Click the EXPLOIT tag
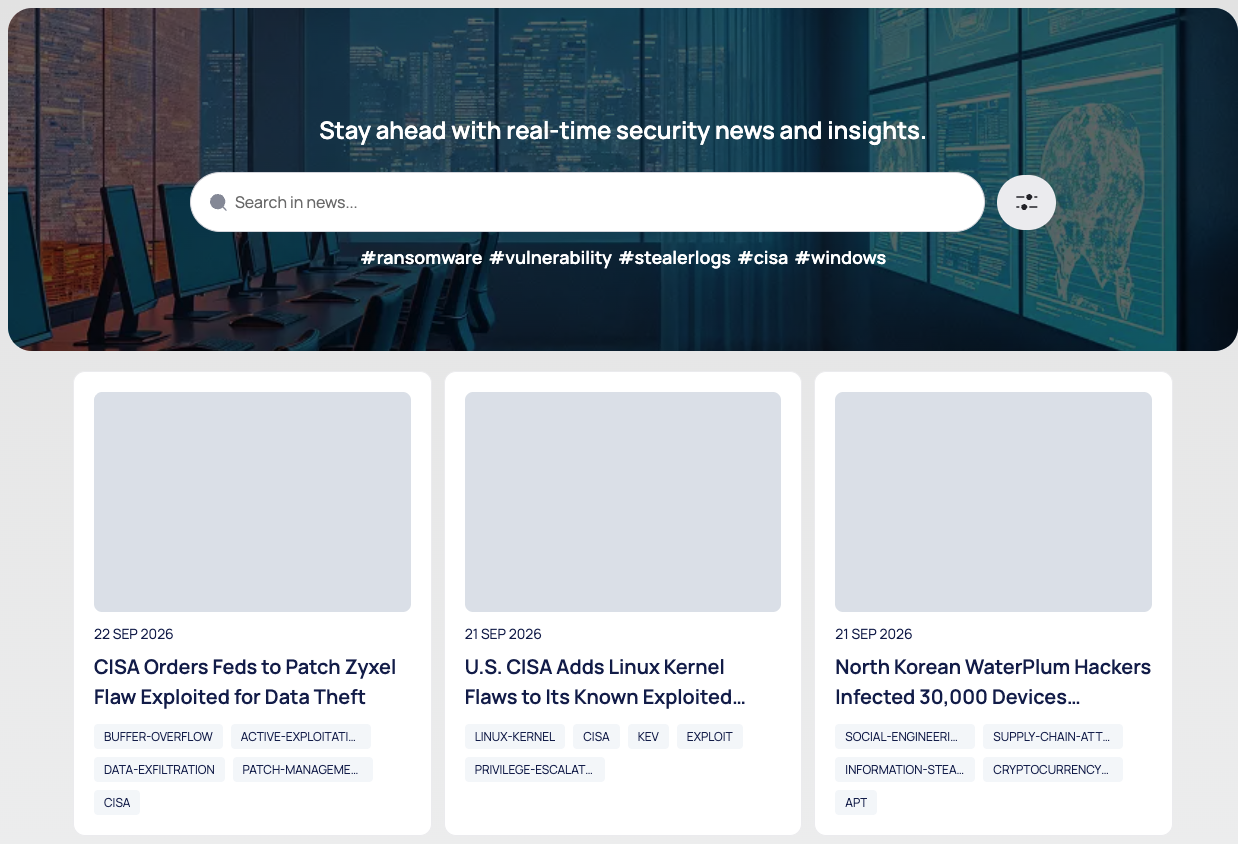 click(x=710, y=737)
